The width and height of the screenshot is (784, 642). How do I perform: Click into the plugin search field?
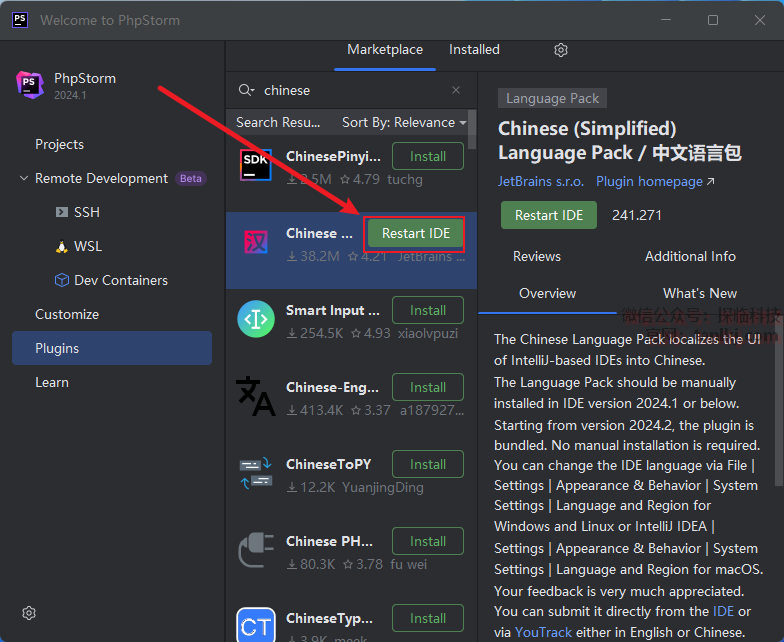(350, 90)
